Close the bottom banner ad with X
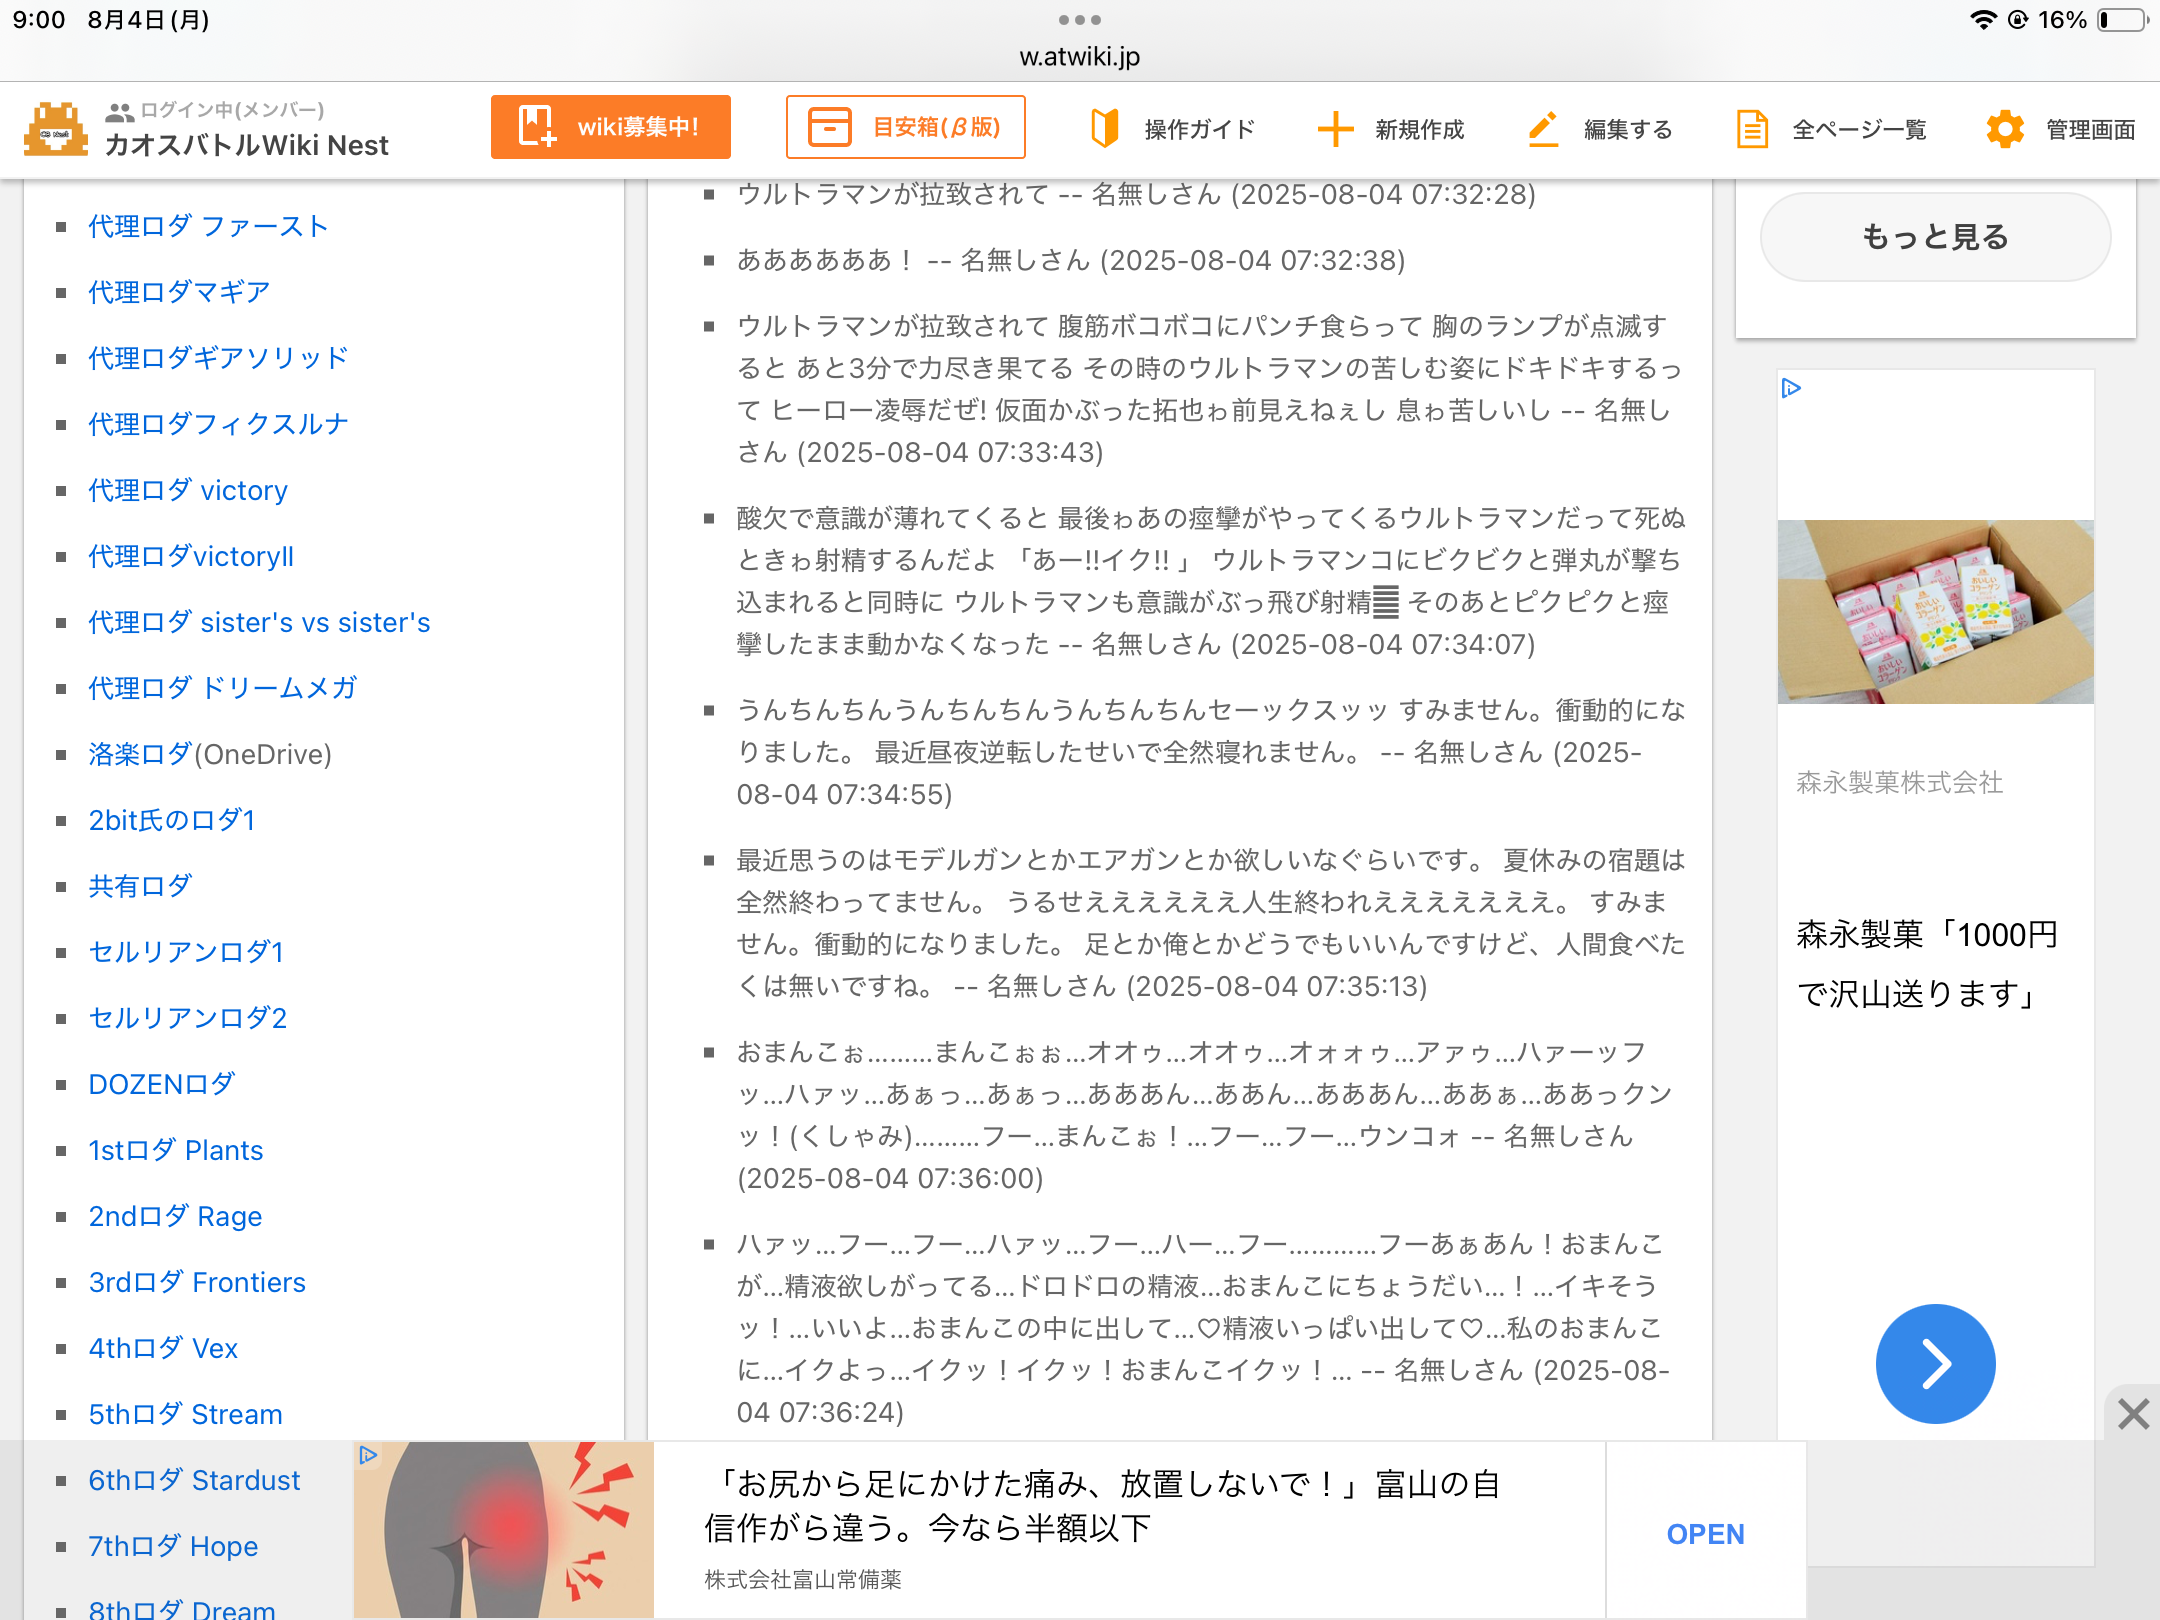The image size is (2160, 1620). coord(2133,1414)
